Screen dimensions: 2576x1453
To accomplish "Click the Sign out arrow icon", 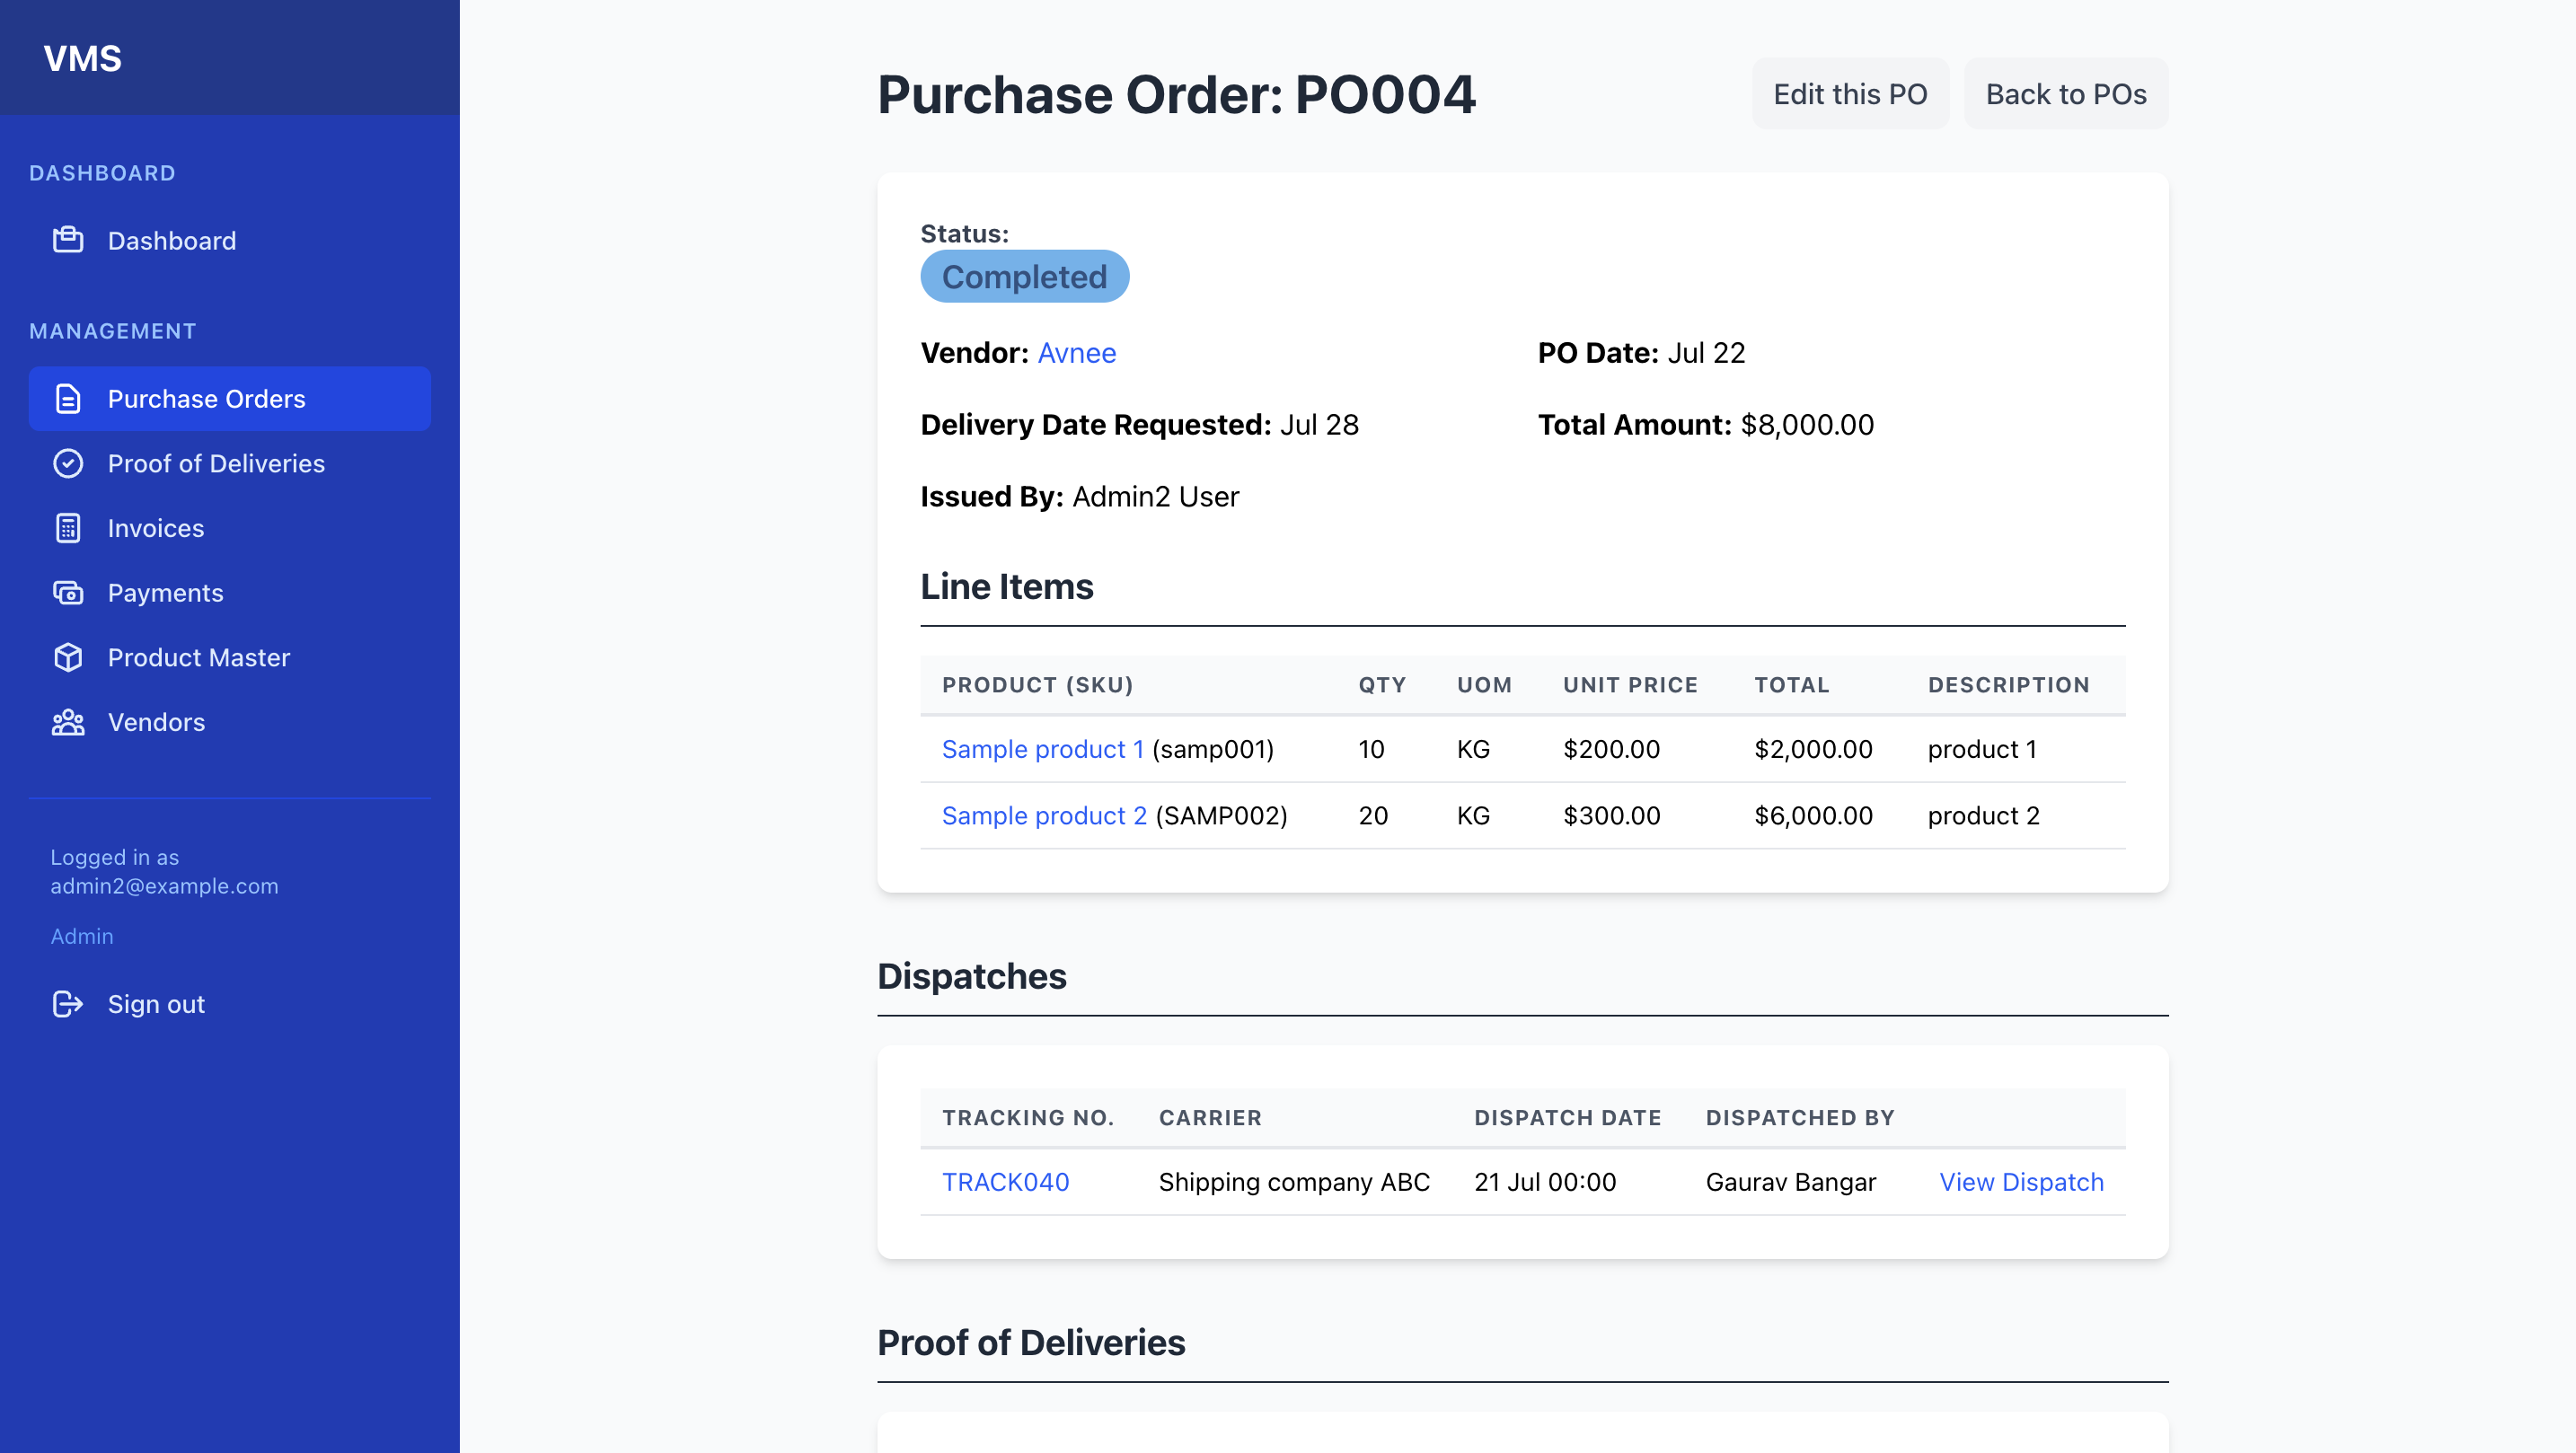I will point(68,1004).
